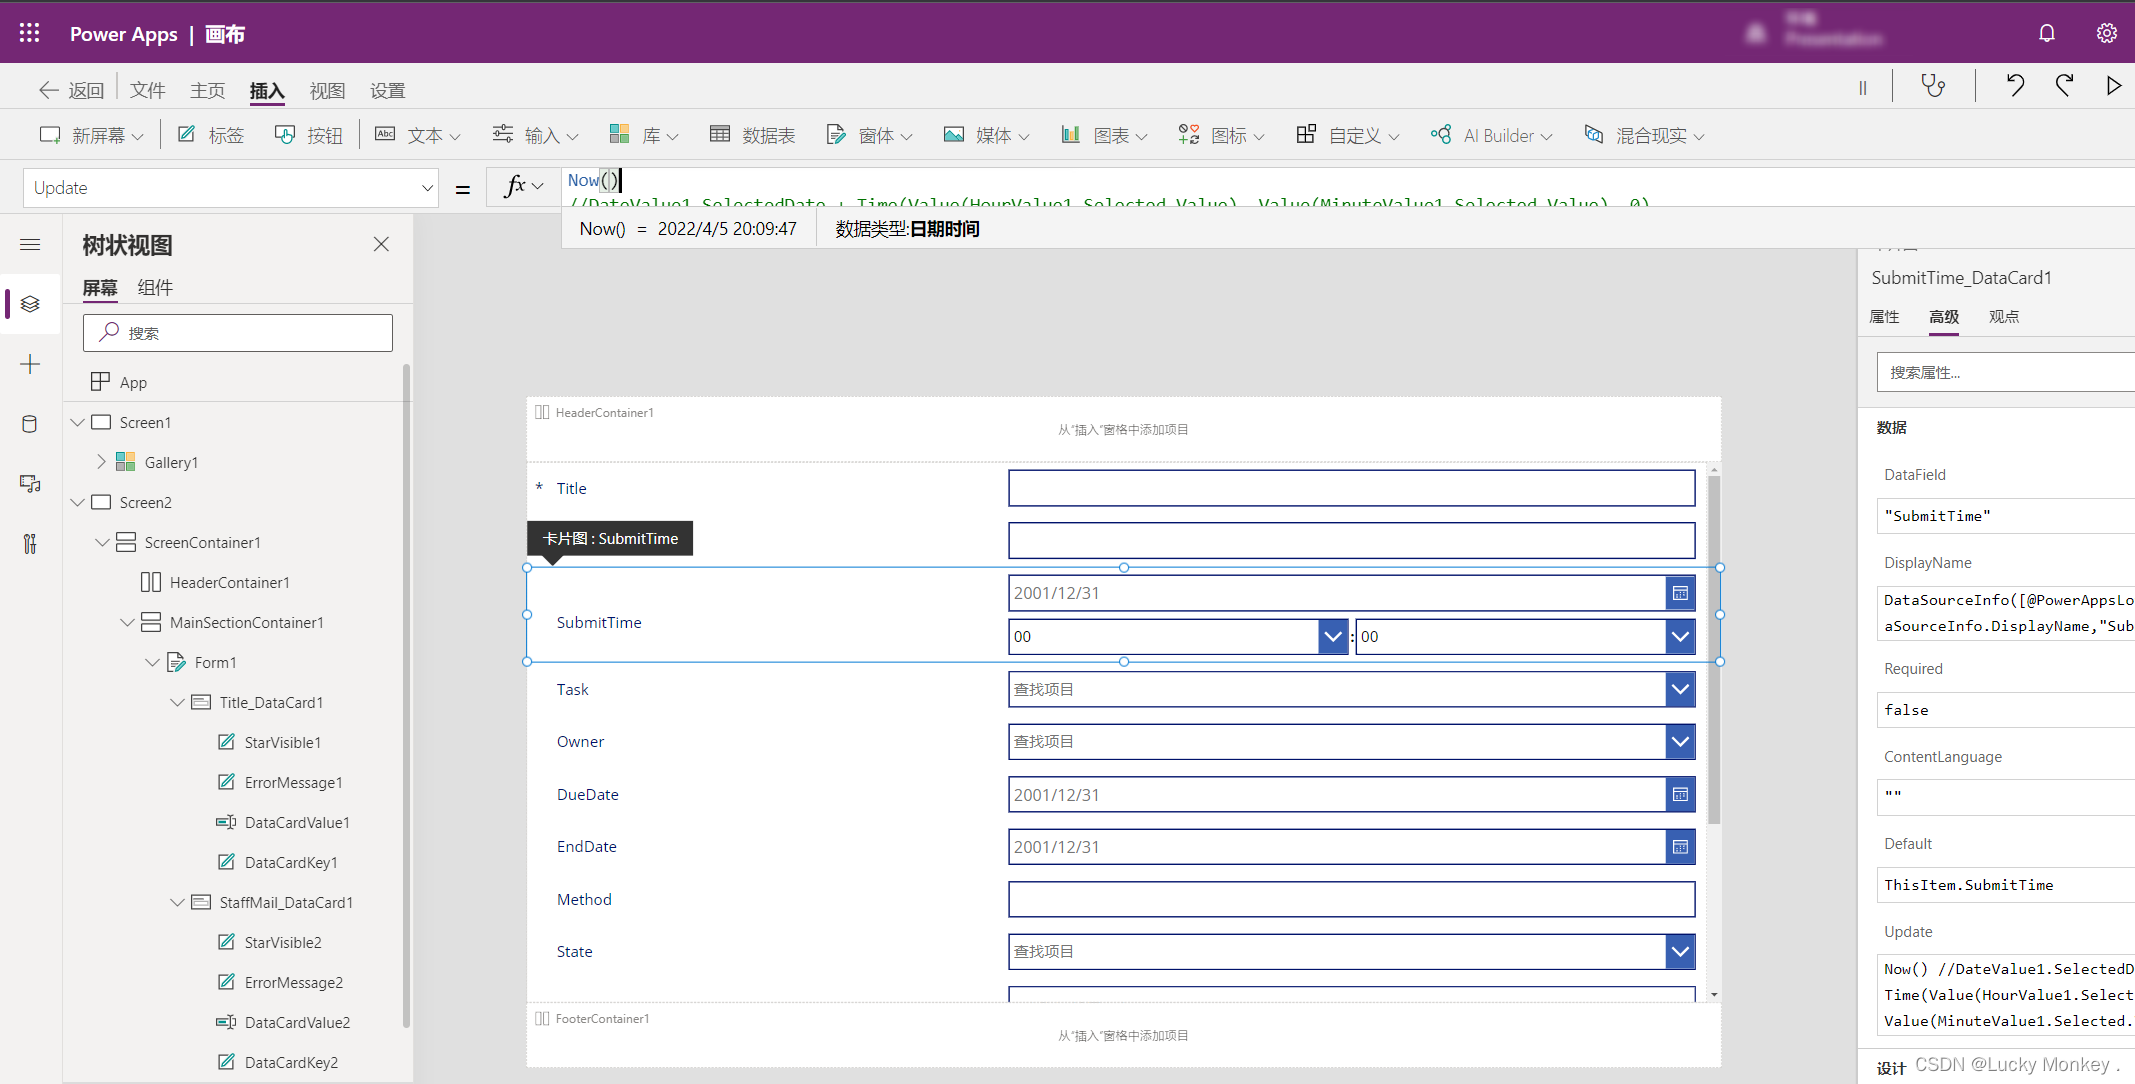2135x1084 pixels.
Task: Open the advanced tools icon in sidebar
Action: click(x=30, y=544)
